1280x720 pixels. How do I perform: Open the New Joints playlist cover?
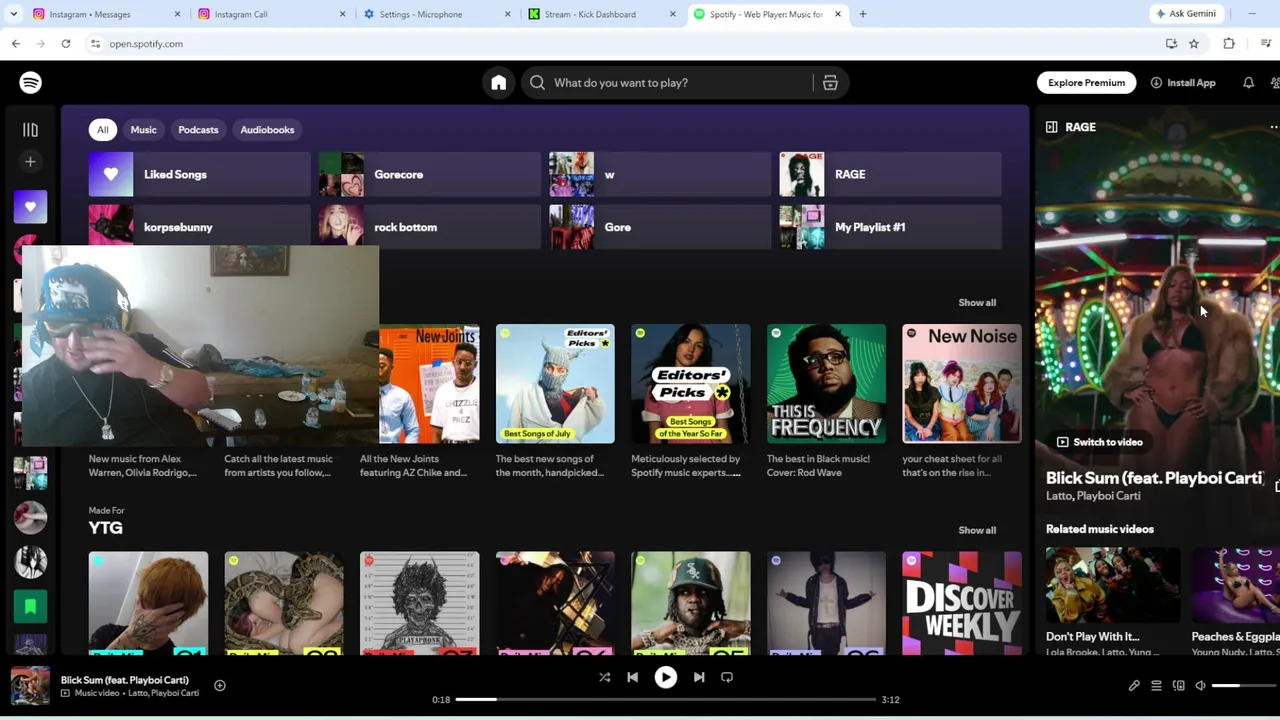(x=429, y=384)
